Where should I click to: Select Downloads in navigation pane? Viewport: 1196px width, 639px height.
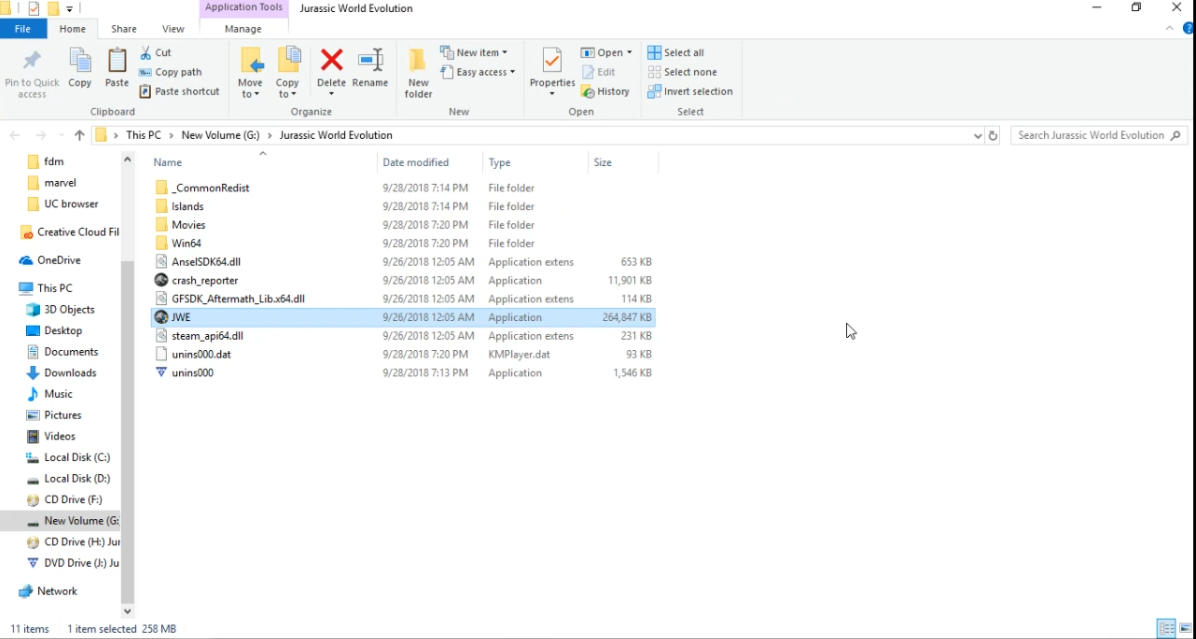pyautogui.click(x=69, y=373)
